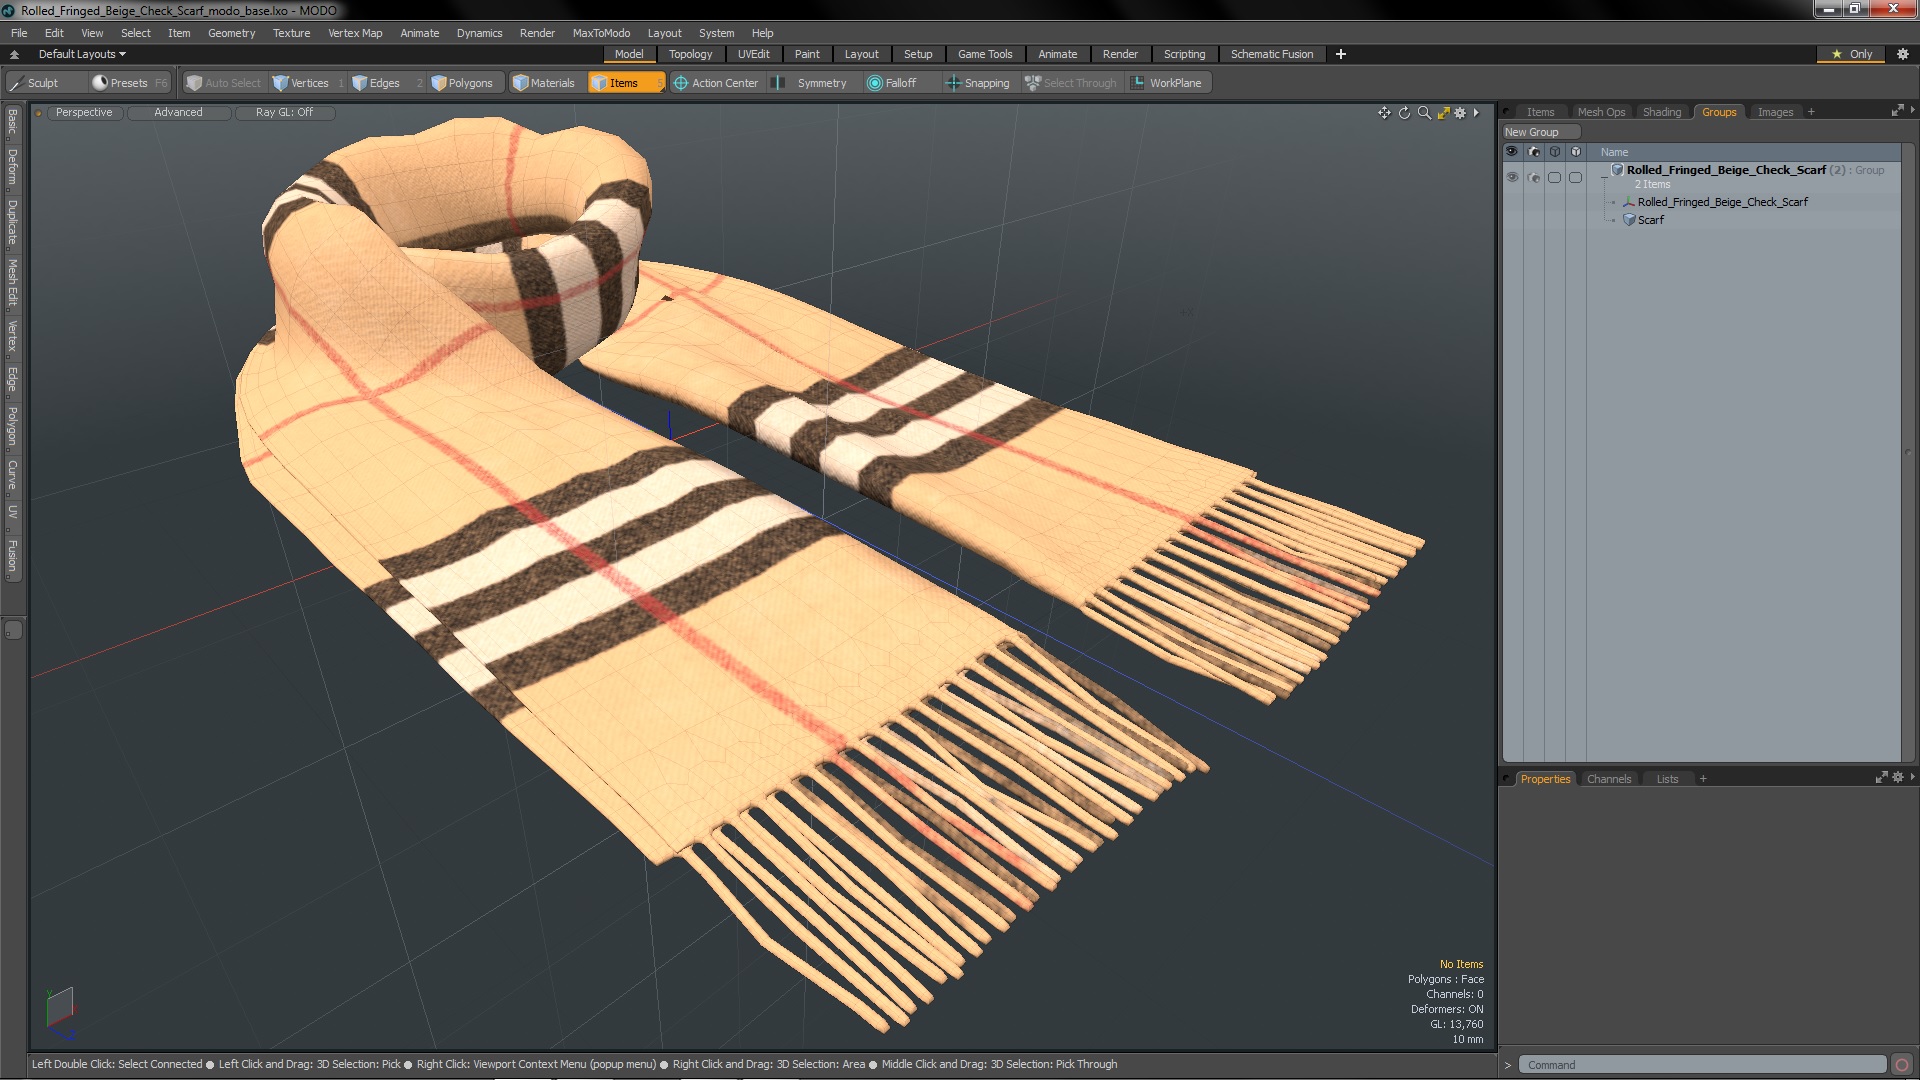Switch to the Lists tab
The width and height of the screenshot is (1920, 1080).
click(x=1667, y=779)
